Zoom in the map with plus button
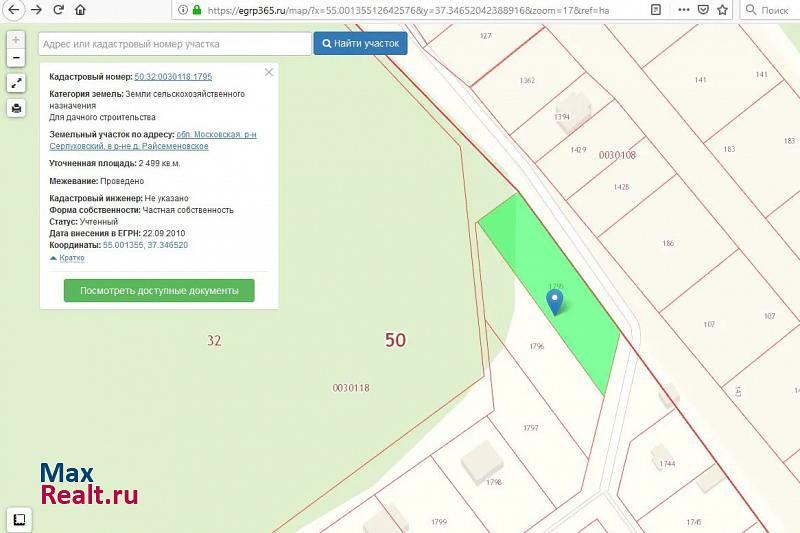The width and height of the screenshot is (800, 533). point(16,41)
